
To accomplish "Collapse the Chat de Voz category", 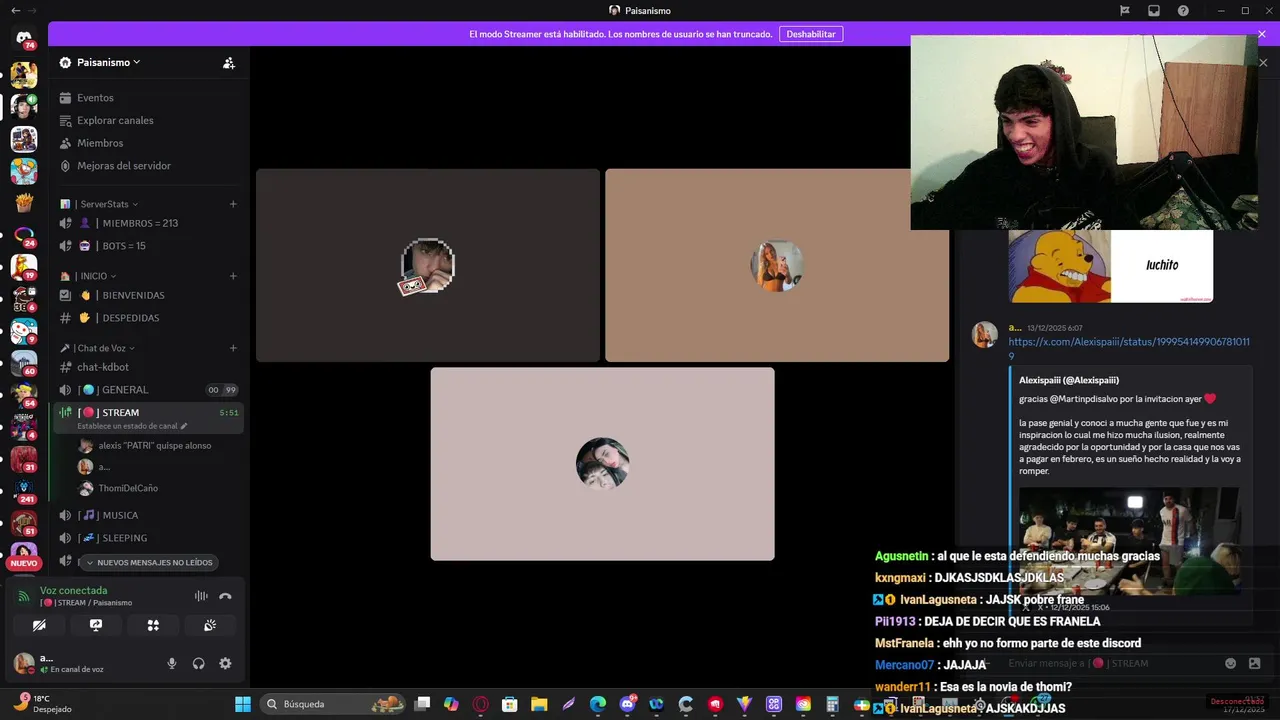I will click(98, 348).
